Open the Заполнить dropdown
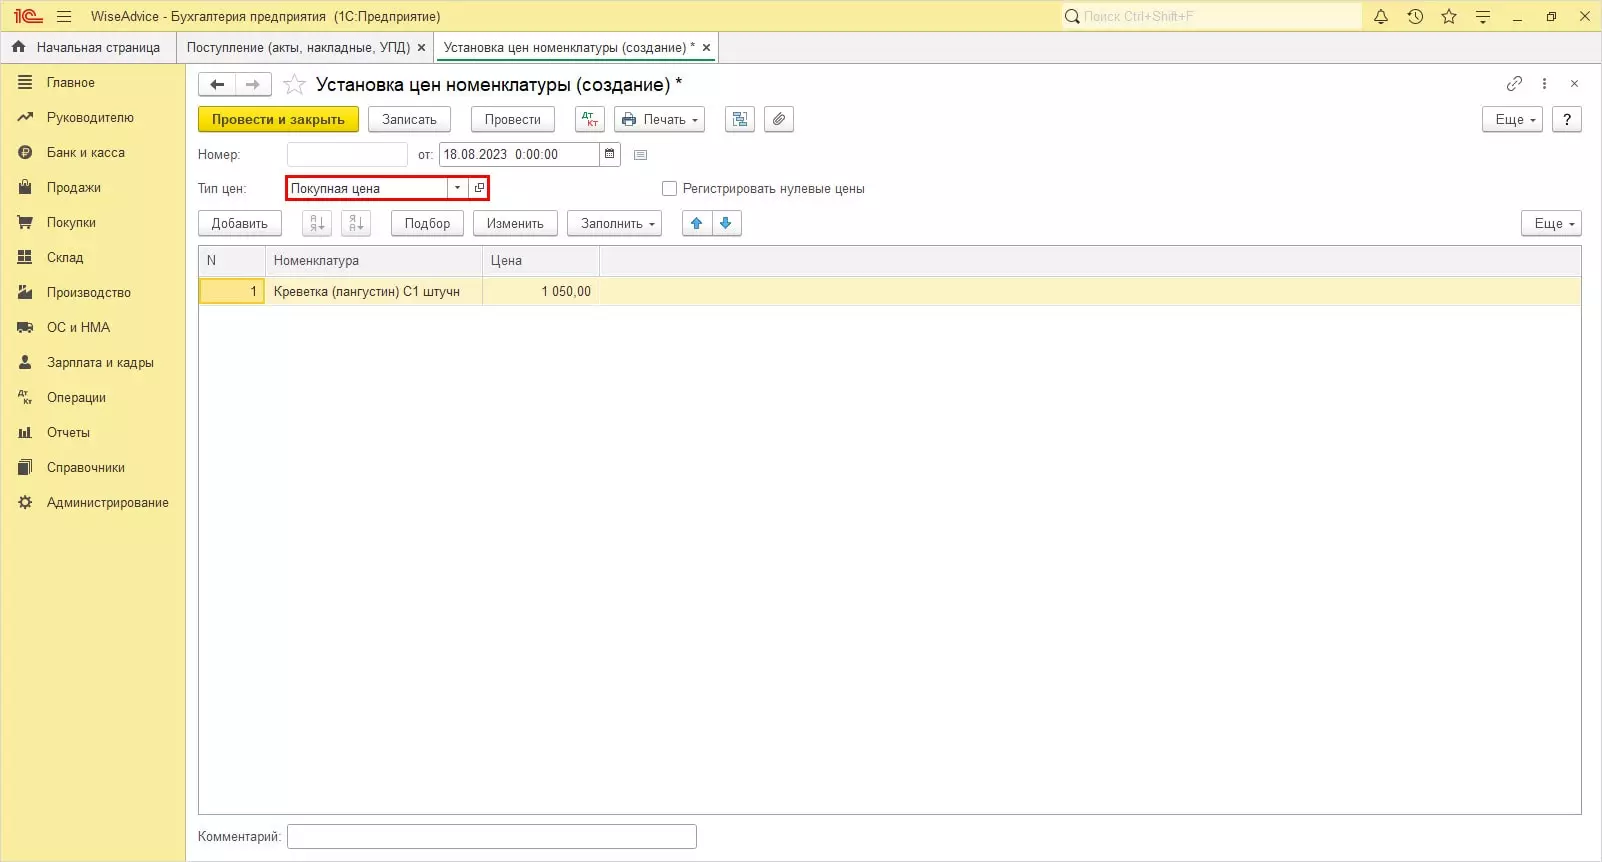Viewport: 1602px width, 862px height. click(614, 224)
